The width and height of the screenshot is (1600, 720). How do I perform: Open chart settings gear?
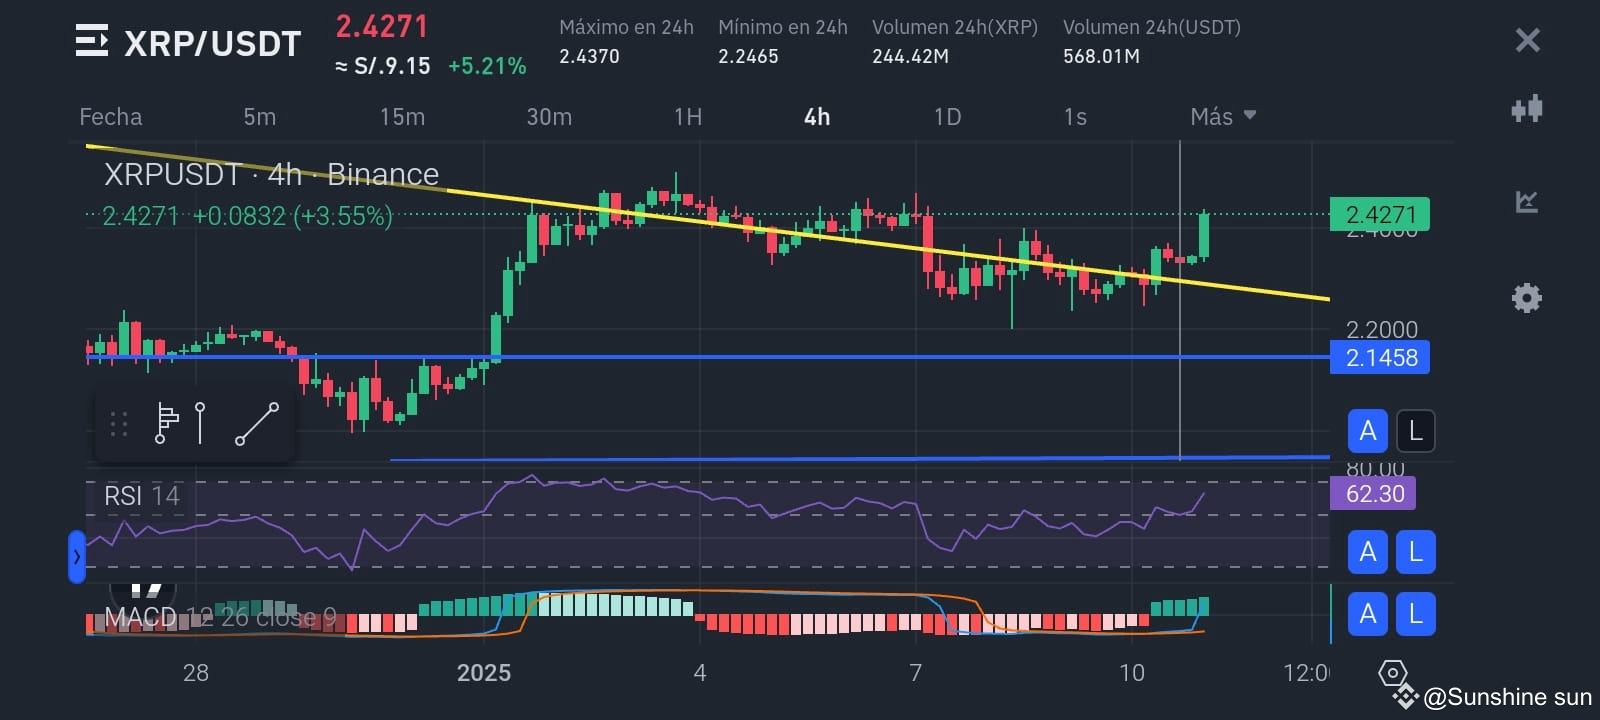point(1527,297)
